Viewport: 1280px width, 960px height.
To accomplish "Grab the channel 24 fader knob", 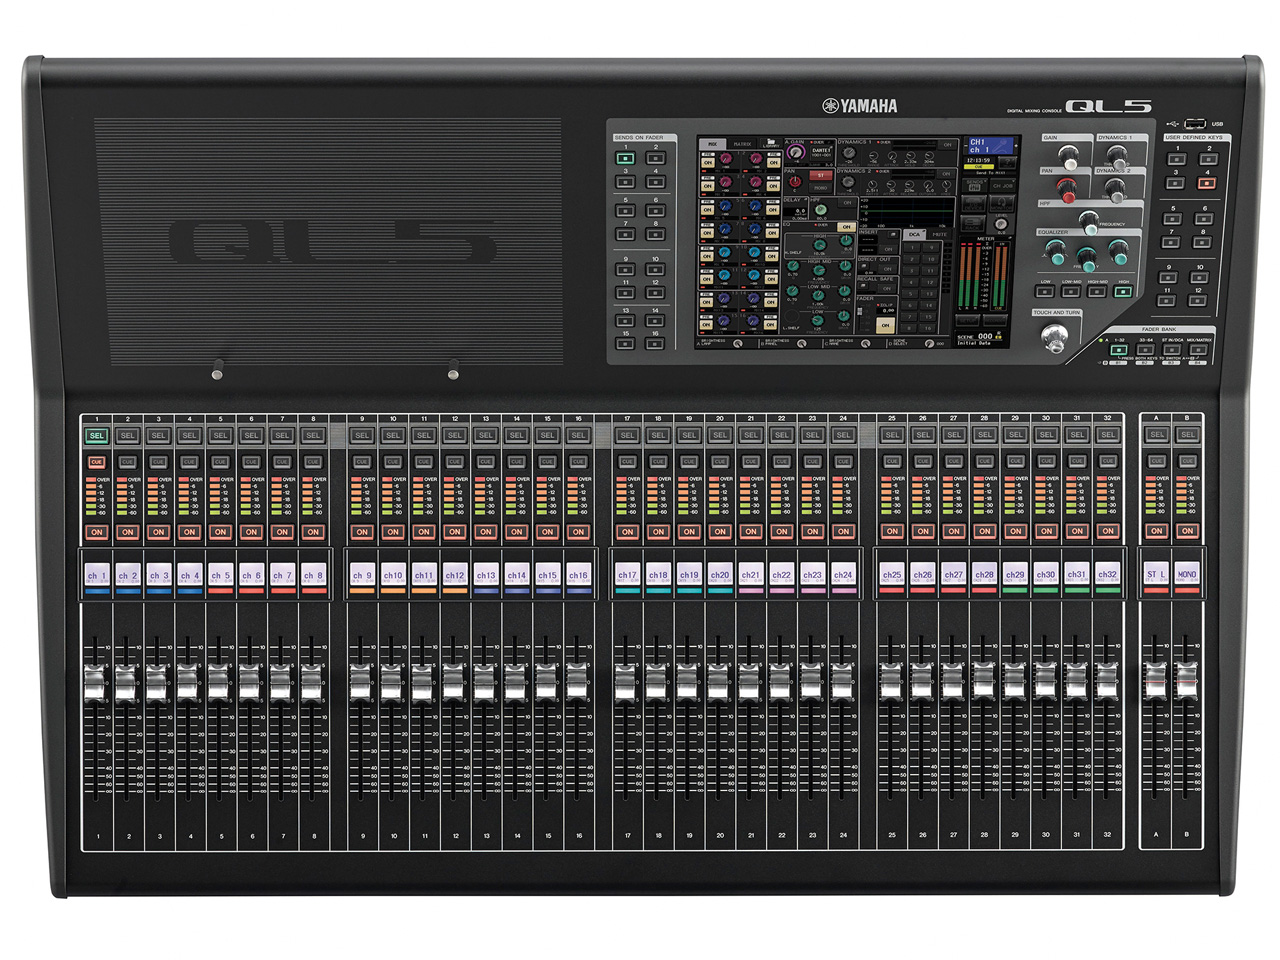I will [x=841, y=683].
